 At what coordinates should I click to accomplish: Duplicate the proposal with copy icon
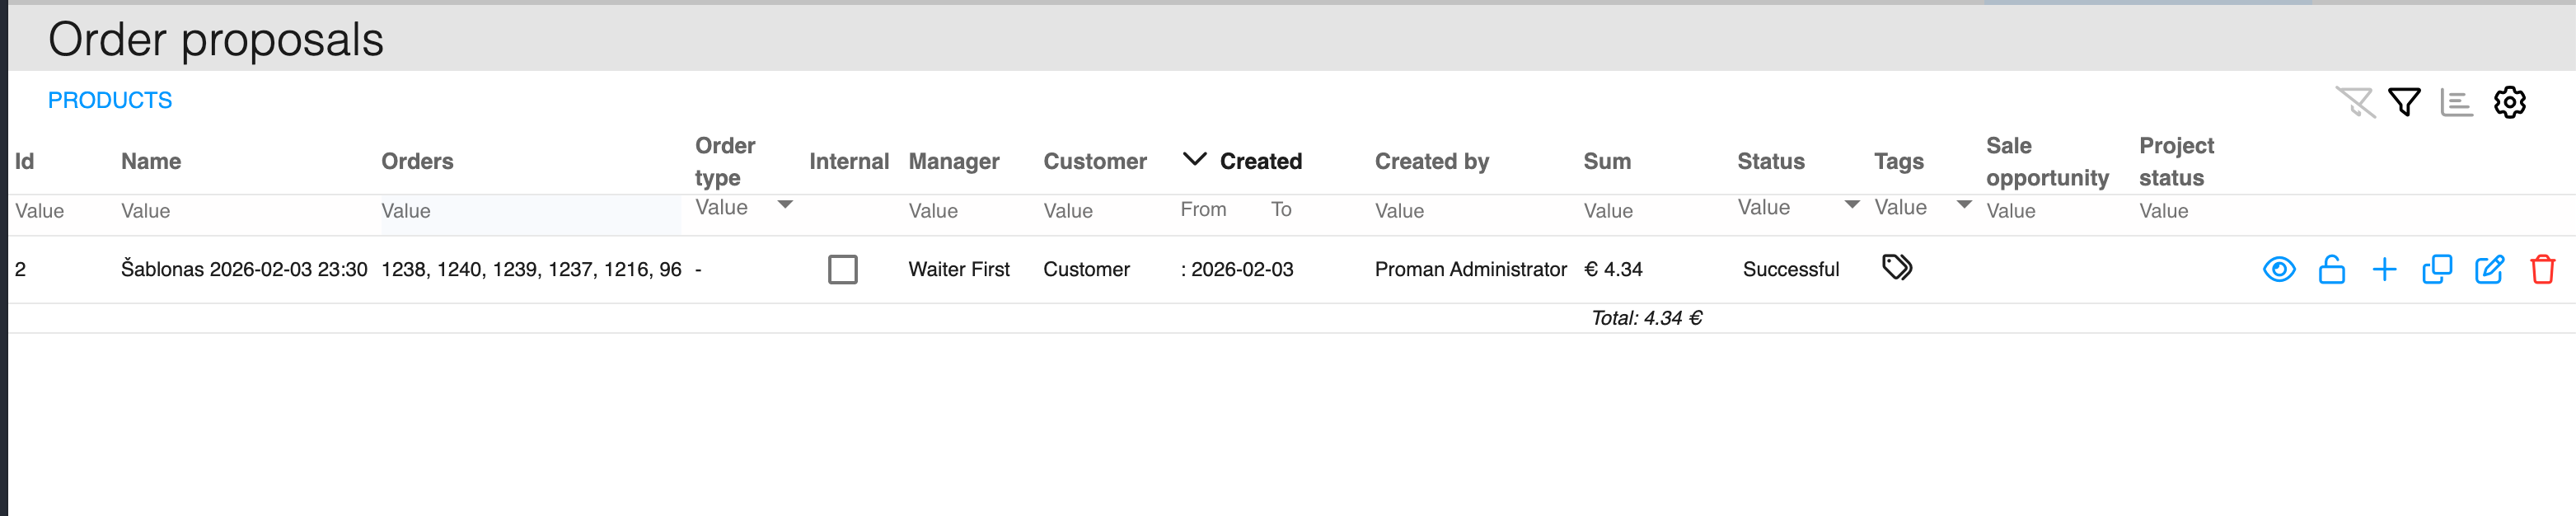(x=2437, y=269)
